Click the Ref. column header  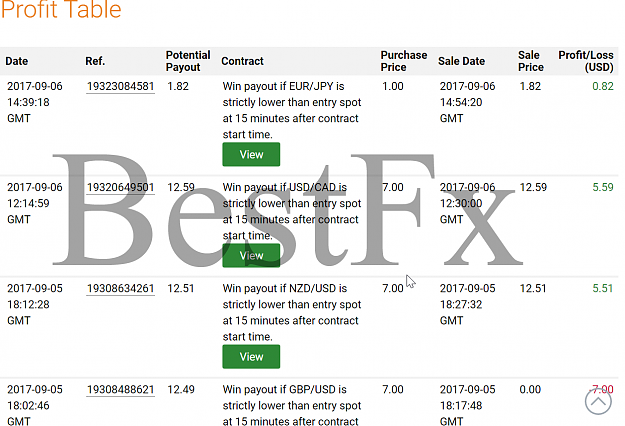point(95,61)
